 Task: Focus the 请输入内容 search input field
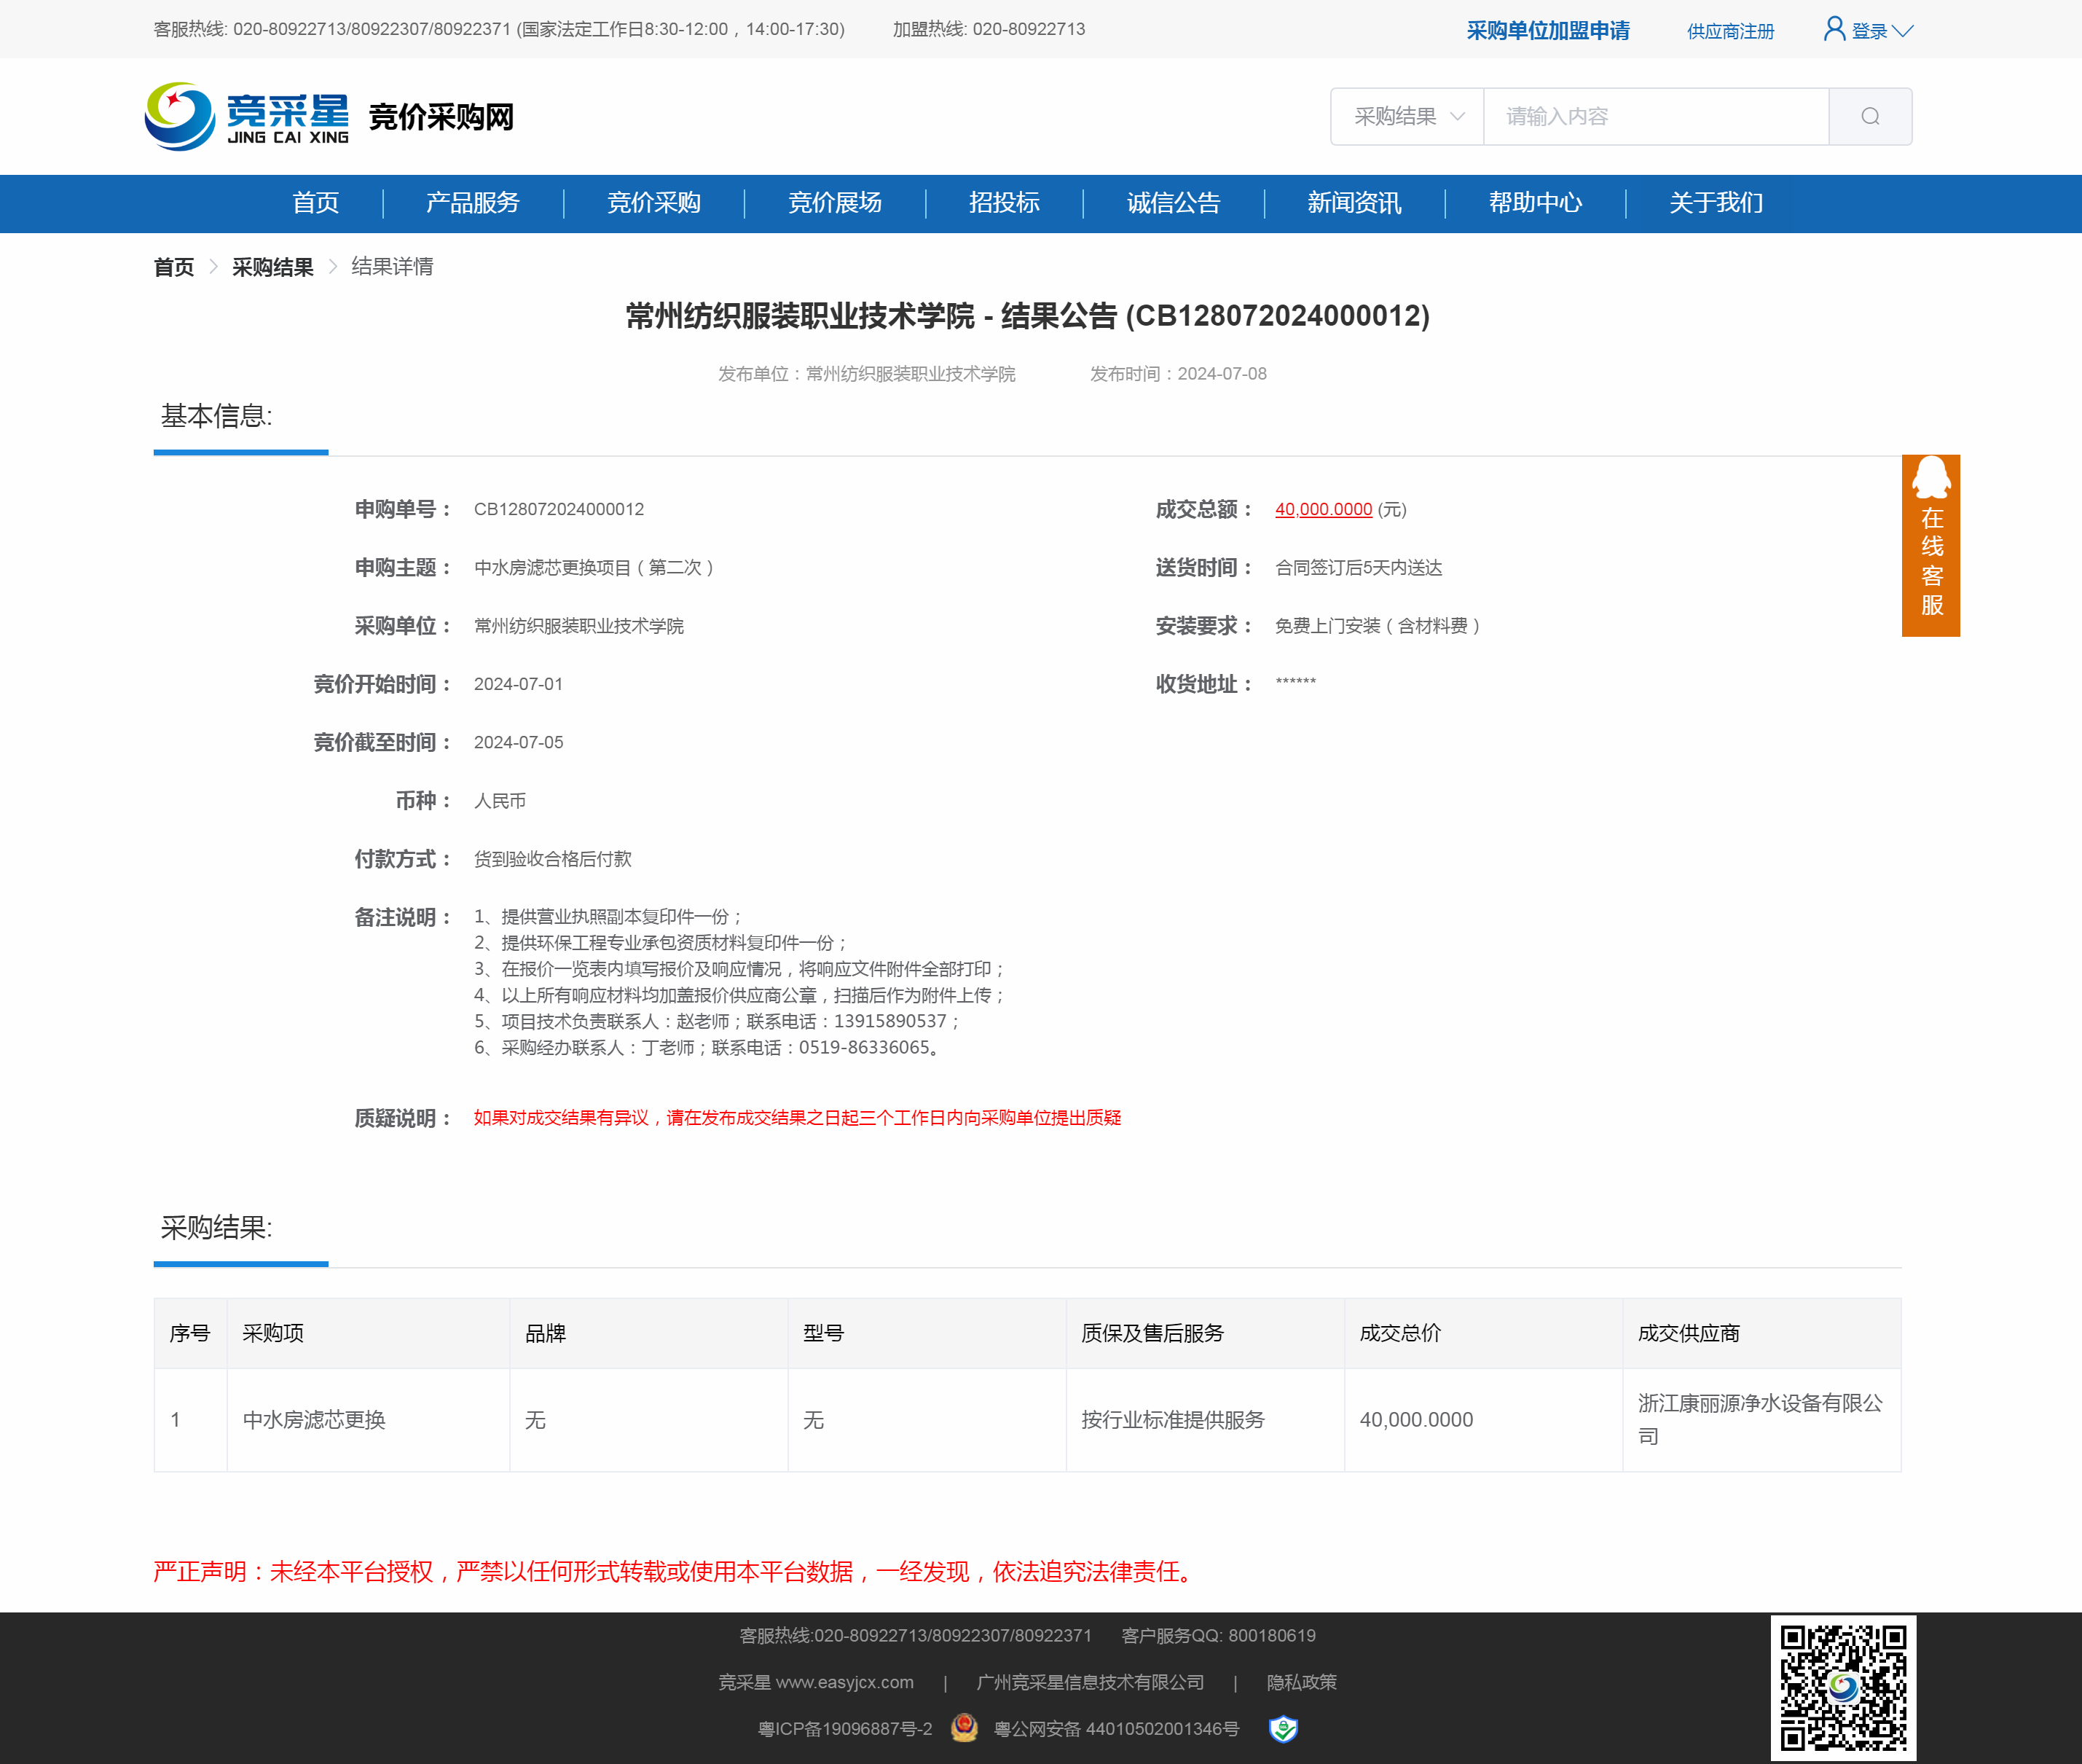pos(1655,117)
